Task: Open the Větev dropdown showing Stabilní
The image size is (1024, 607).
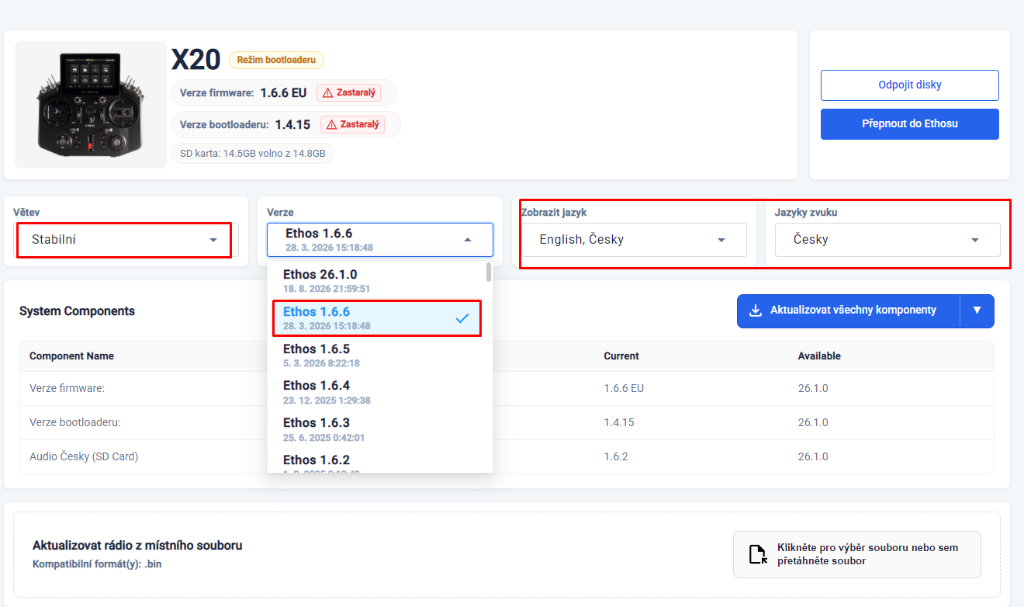Action: coord(124,240)
